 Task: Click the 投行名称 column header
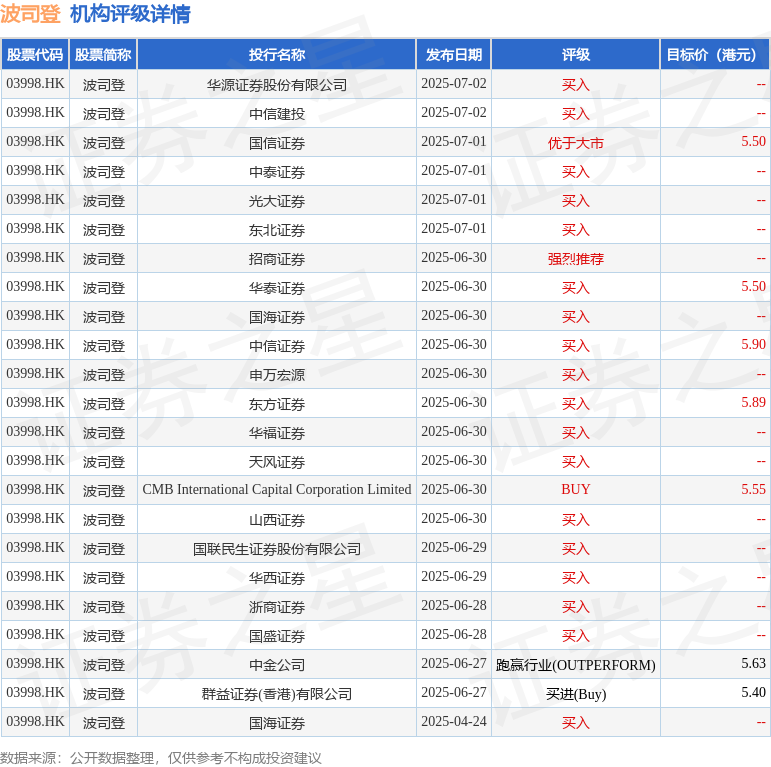click(x=277, y=55)
